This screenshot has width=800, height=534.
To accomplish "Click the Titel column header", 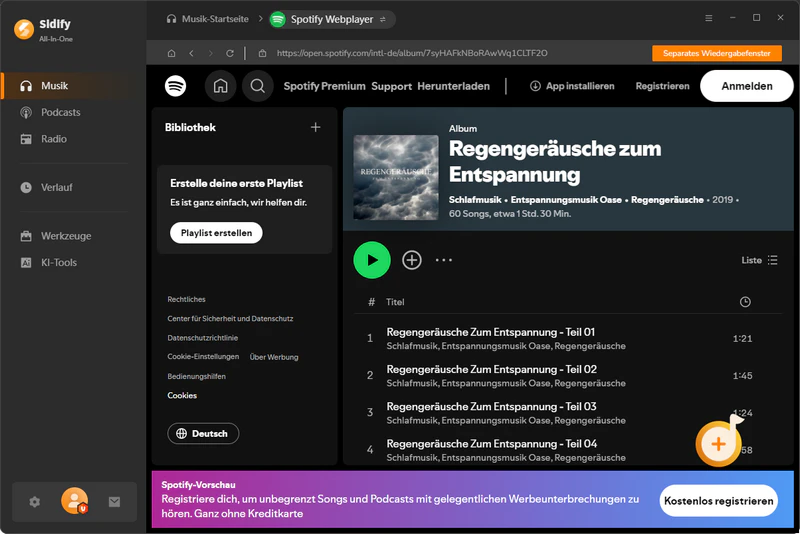I will coord(395,302).
